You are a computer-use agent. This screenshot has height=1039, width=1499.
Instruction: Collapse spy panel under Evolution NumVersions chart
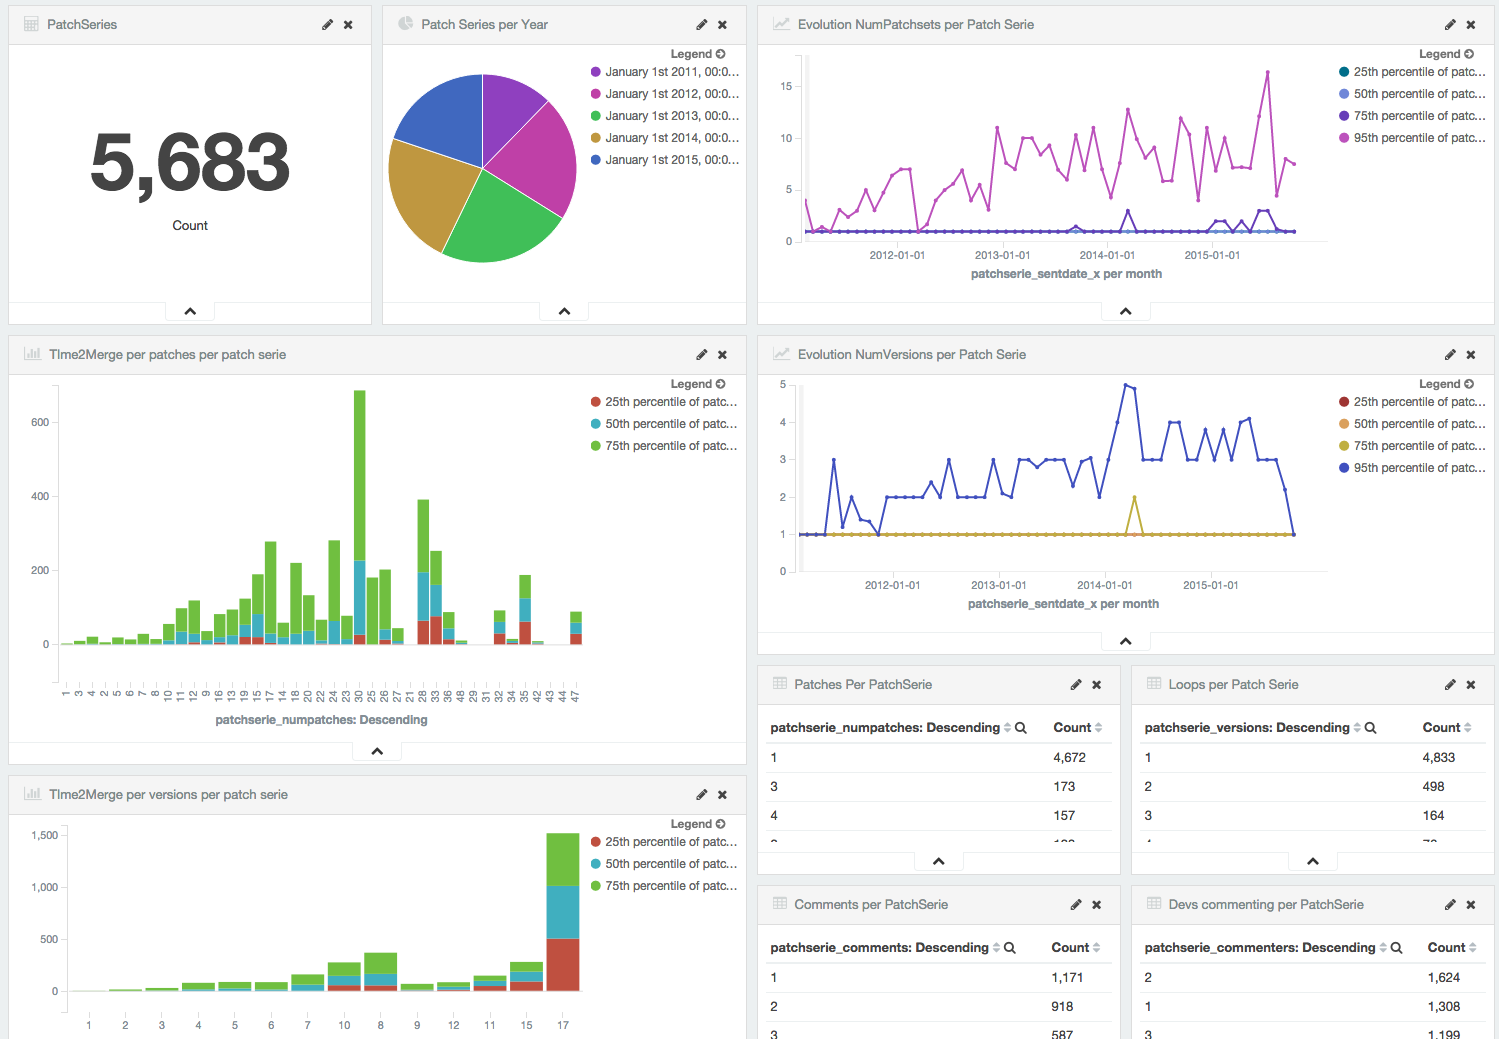point(1126,641)
